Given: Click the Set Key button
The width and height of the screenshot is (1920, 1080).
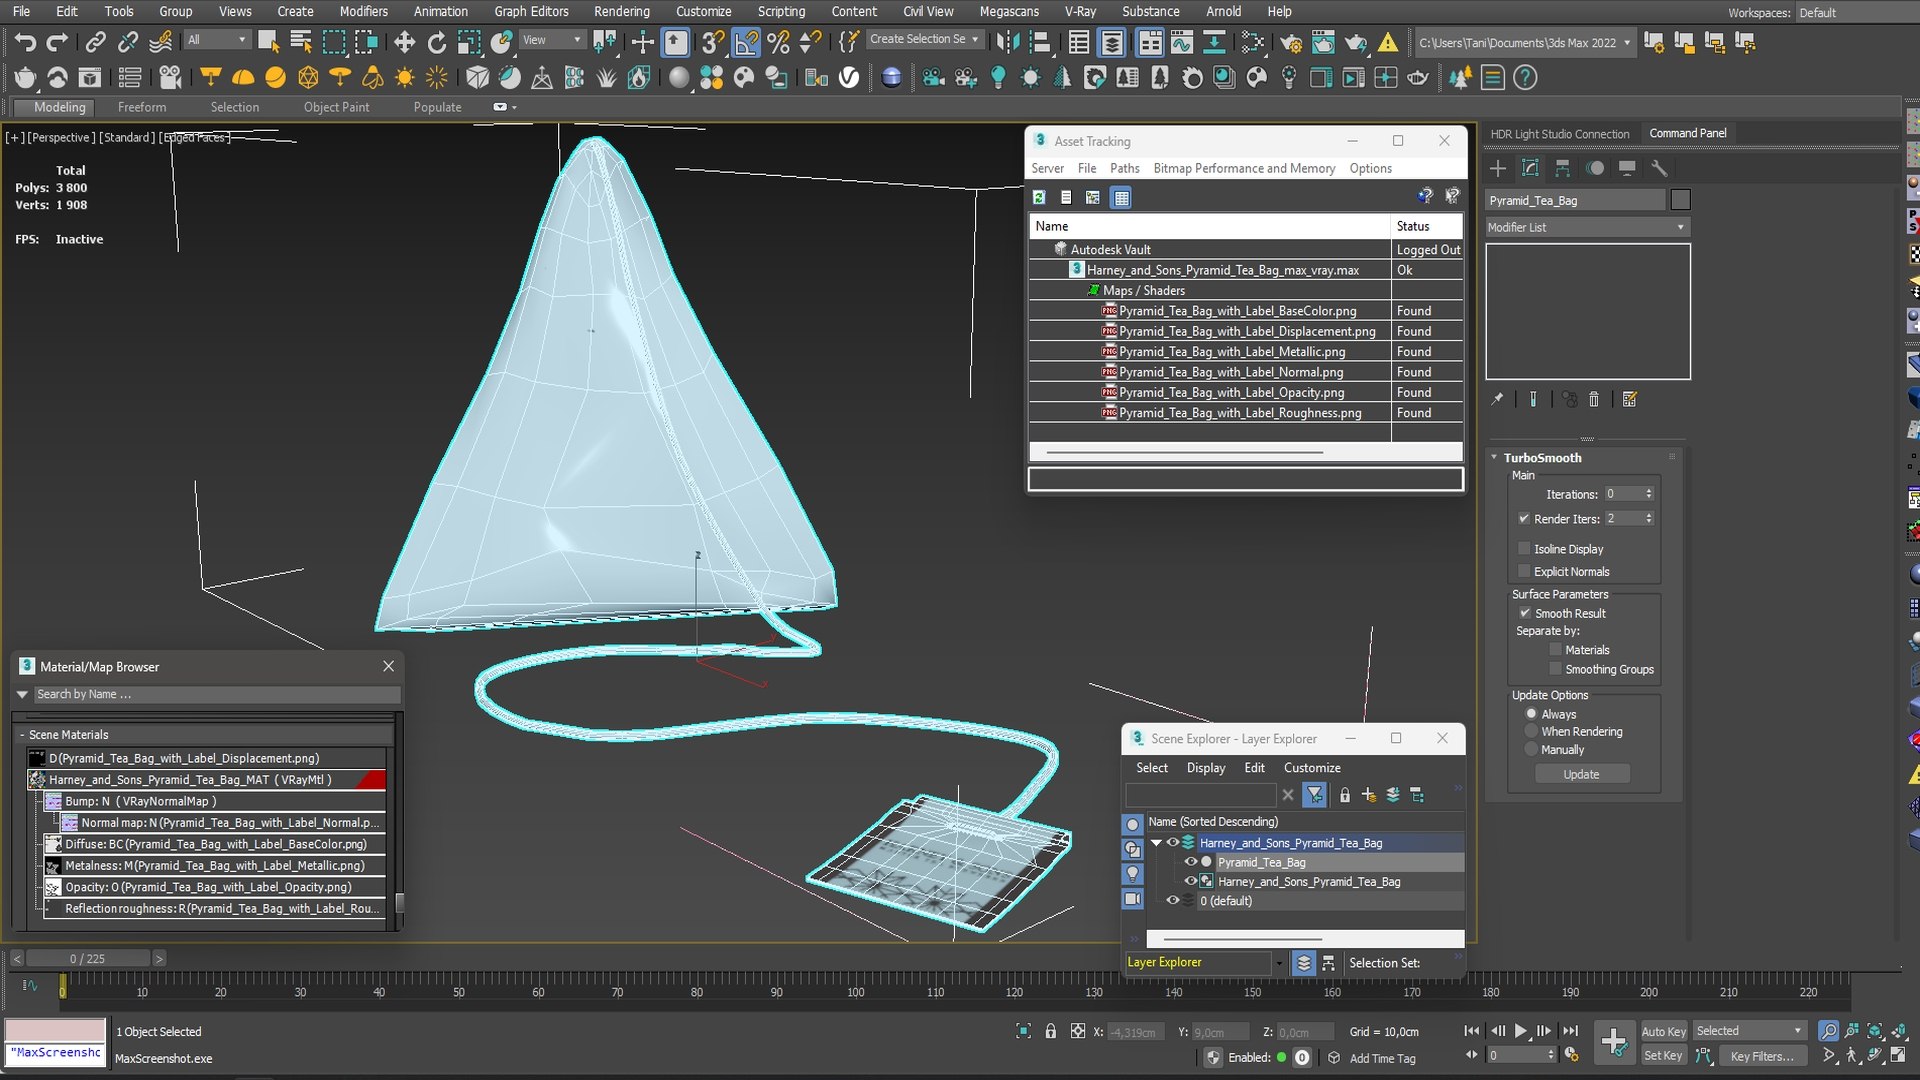Looking at the screenshot, I should point(1663,1056).
